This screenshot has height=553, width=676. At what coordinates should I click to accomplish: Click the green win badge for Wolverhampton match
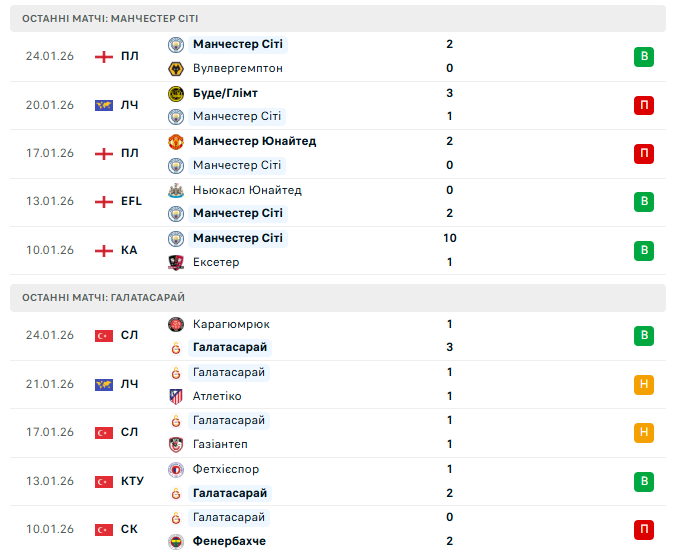coord(644,56)
